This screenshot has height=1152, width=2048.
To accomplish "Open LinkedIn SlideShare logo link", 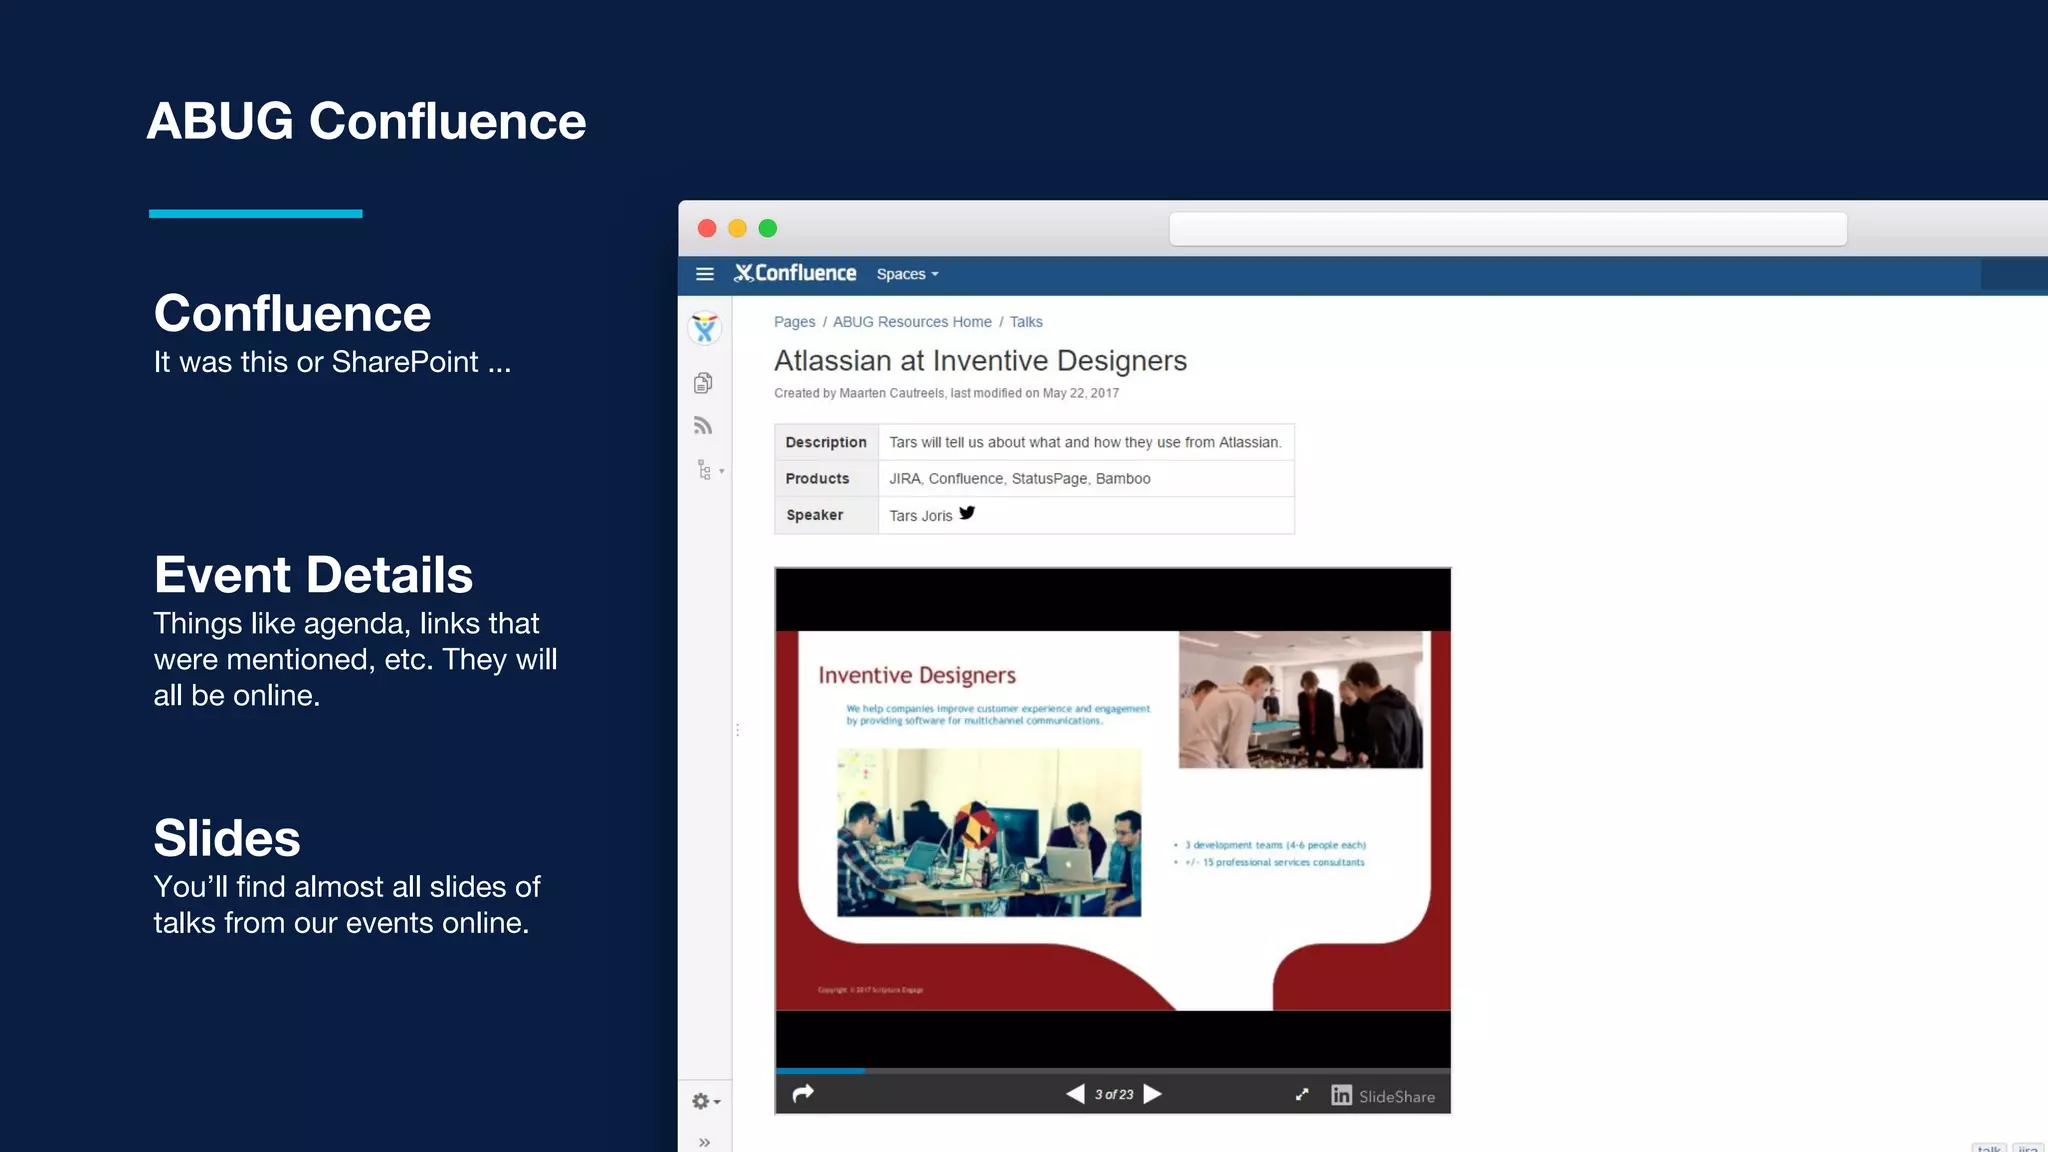I will pos(1383,1096).
